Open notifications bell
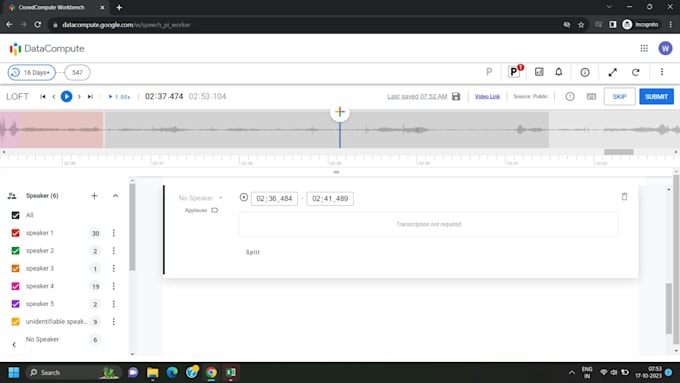 tap(559, 72)
